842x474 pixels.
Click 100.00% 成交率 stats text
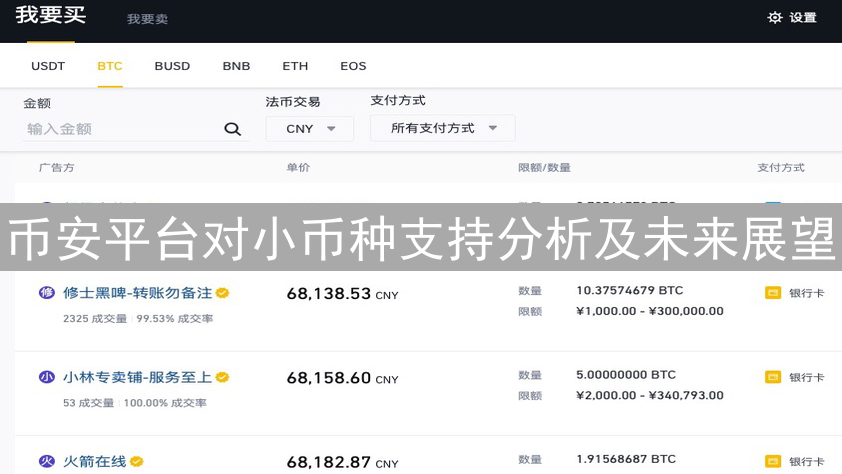click(165, 403)
